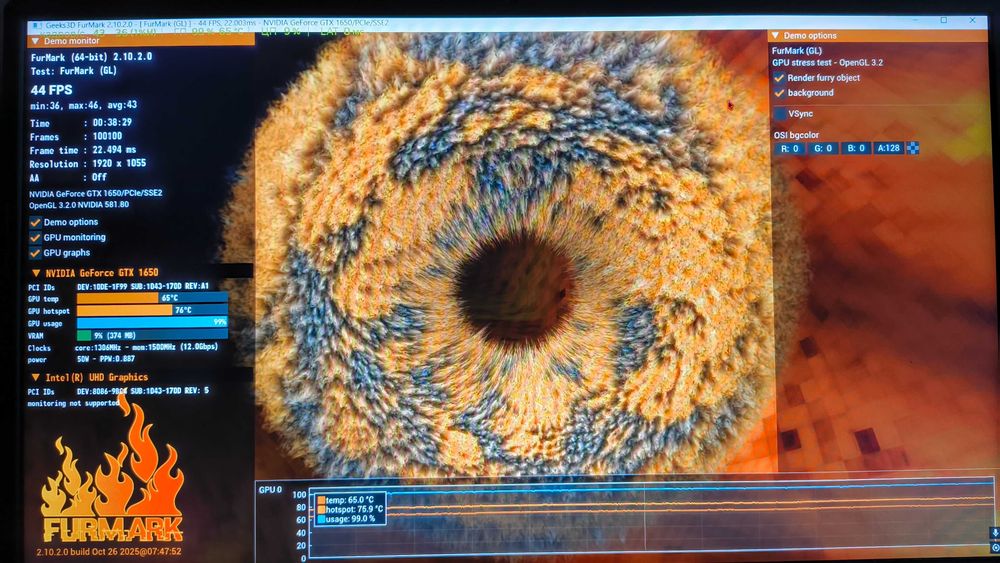1000x563 pixels.
Task: Click the GPU hotspot 76°C bar
Action: [x=152, y=310]
